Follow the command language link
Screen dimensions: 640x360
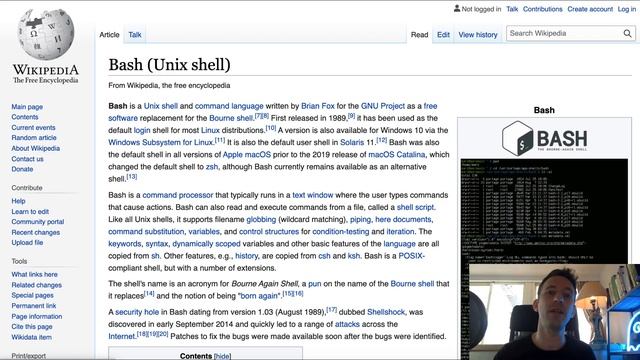pos(229,106)
